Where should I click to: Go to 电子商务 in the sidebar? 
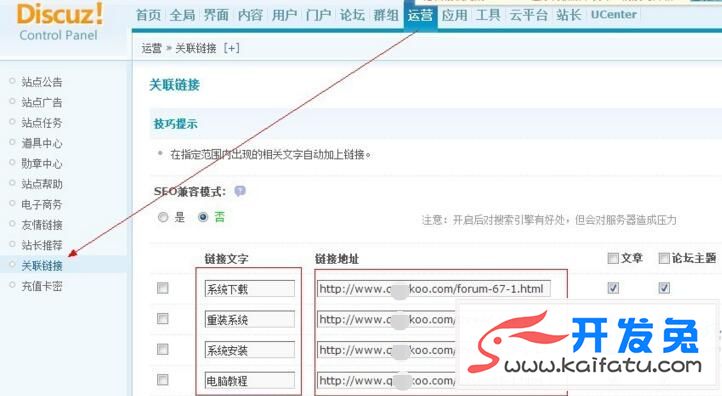click(x=42, y=204)
